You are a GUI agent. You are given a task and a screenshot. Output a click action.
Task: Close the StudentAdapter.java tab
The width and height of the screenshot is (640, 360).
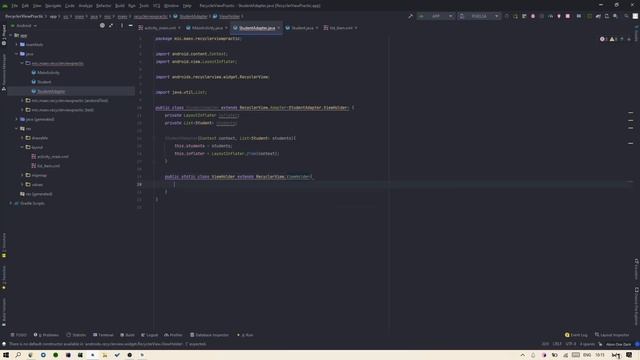279,28
